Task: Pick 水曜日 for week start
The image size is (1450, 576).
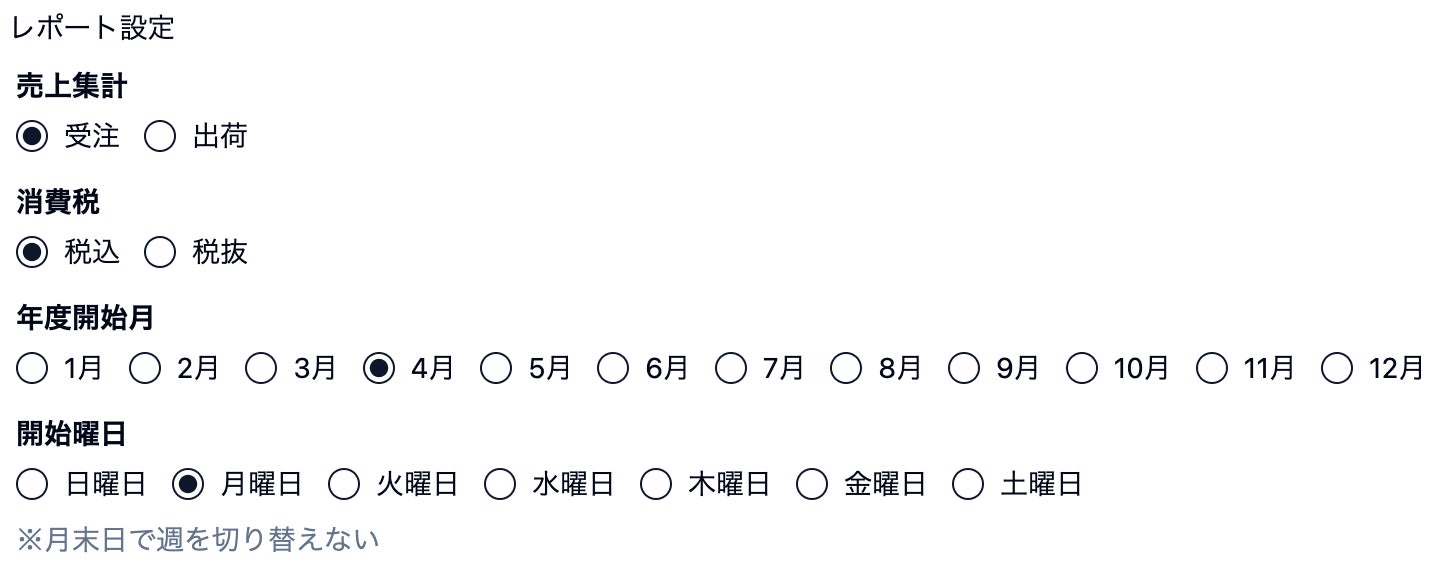Action: (x=500, y=485)
